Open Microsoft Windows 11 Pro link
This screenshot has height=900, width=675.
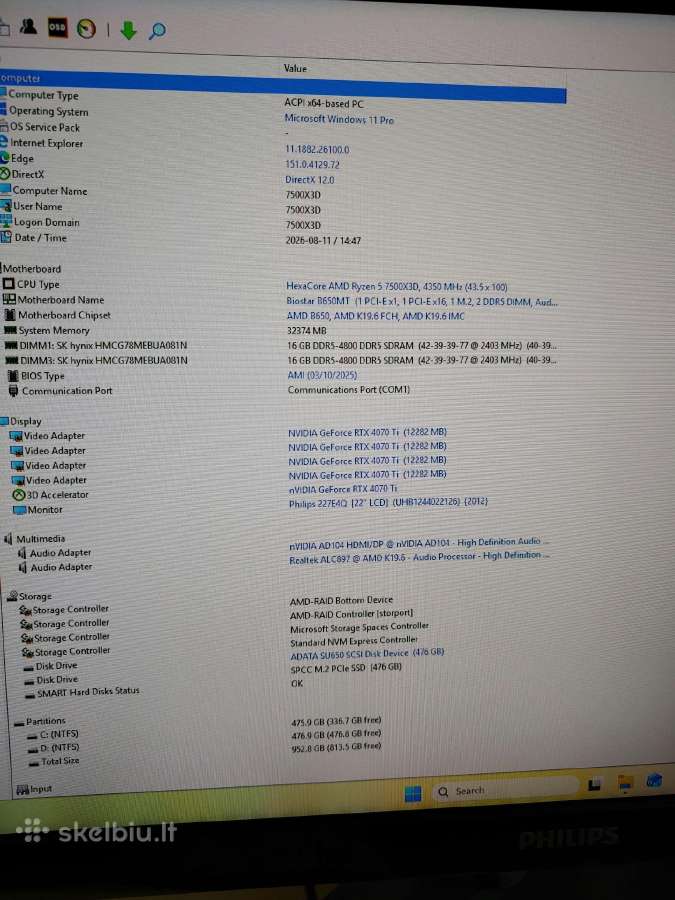click(x=339, y=119)
